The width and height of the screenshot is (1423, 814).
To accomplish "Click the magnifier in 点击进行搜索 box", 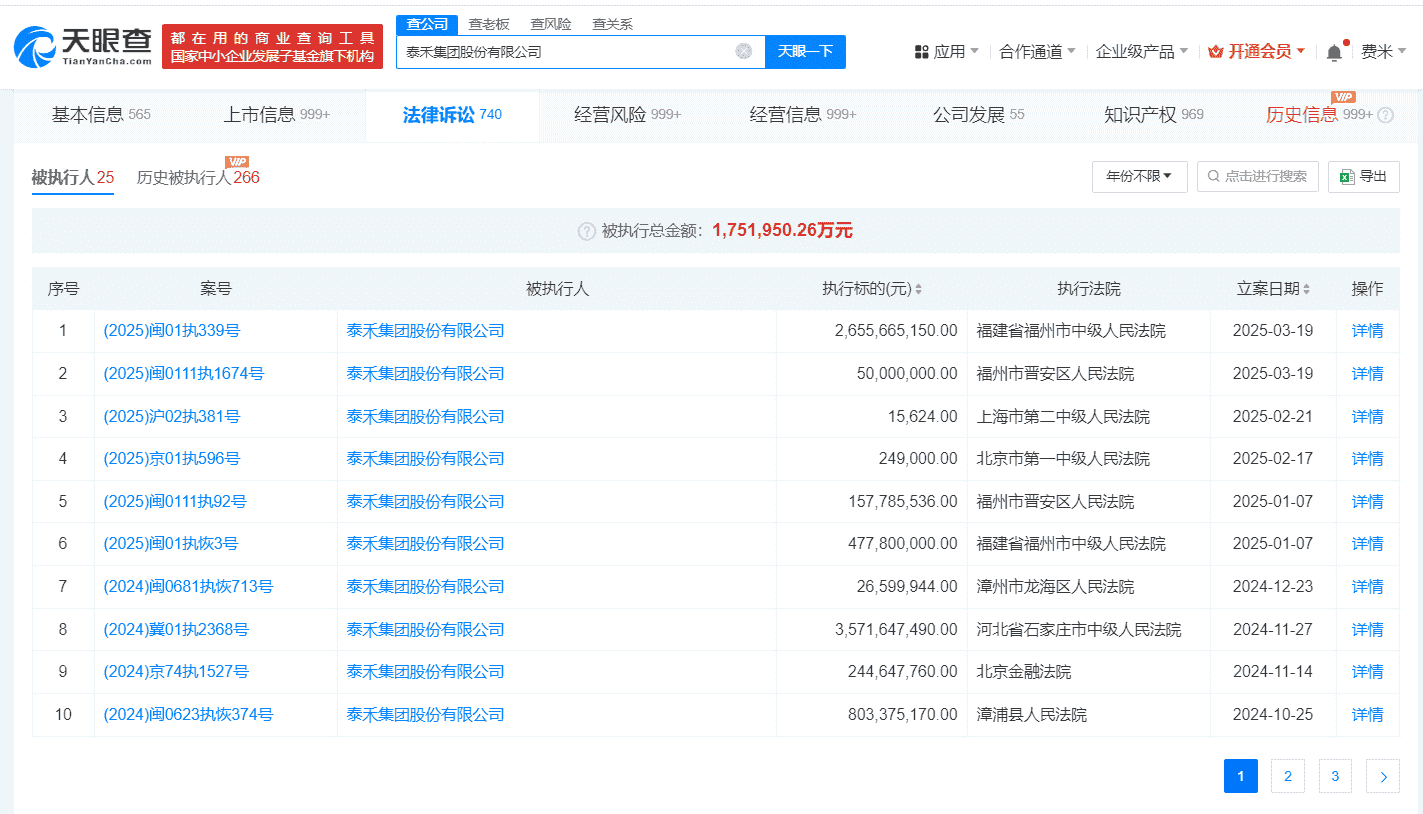I will click(x=1213, y=176).
